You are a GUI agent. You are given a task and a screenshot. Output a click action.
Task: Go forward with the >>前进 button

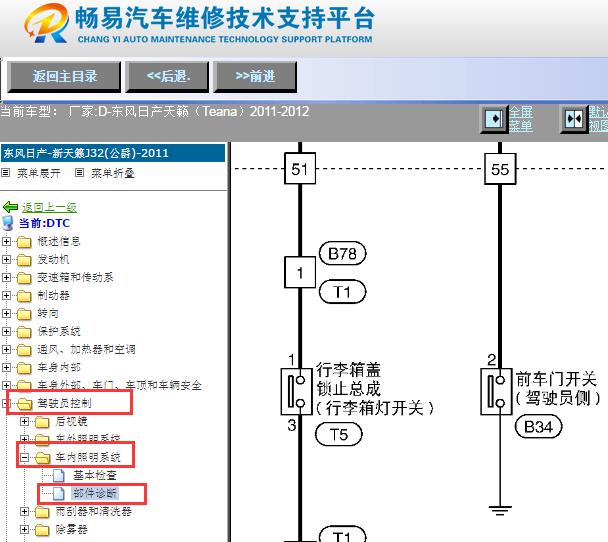255,77
